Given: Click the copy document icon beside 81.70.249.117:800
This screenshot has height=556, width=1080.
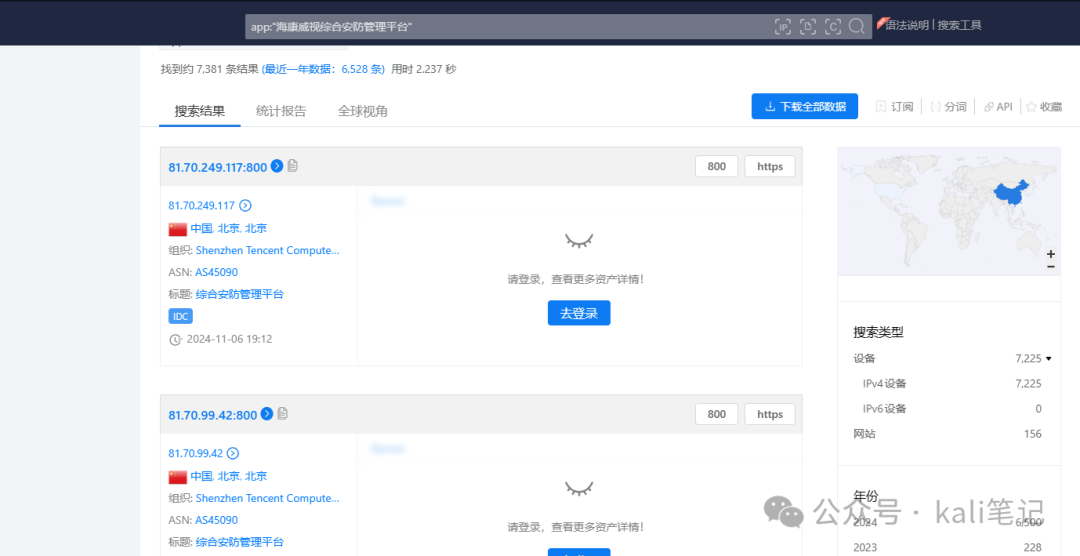Looking at the screenshot, I should coord(293,166).
